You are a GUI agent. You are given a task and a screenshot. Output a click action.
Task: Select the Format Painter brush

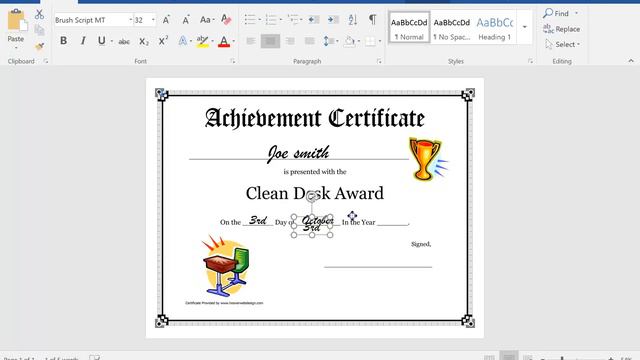point(39,46)
